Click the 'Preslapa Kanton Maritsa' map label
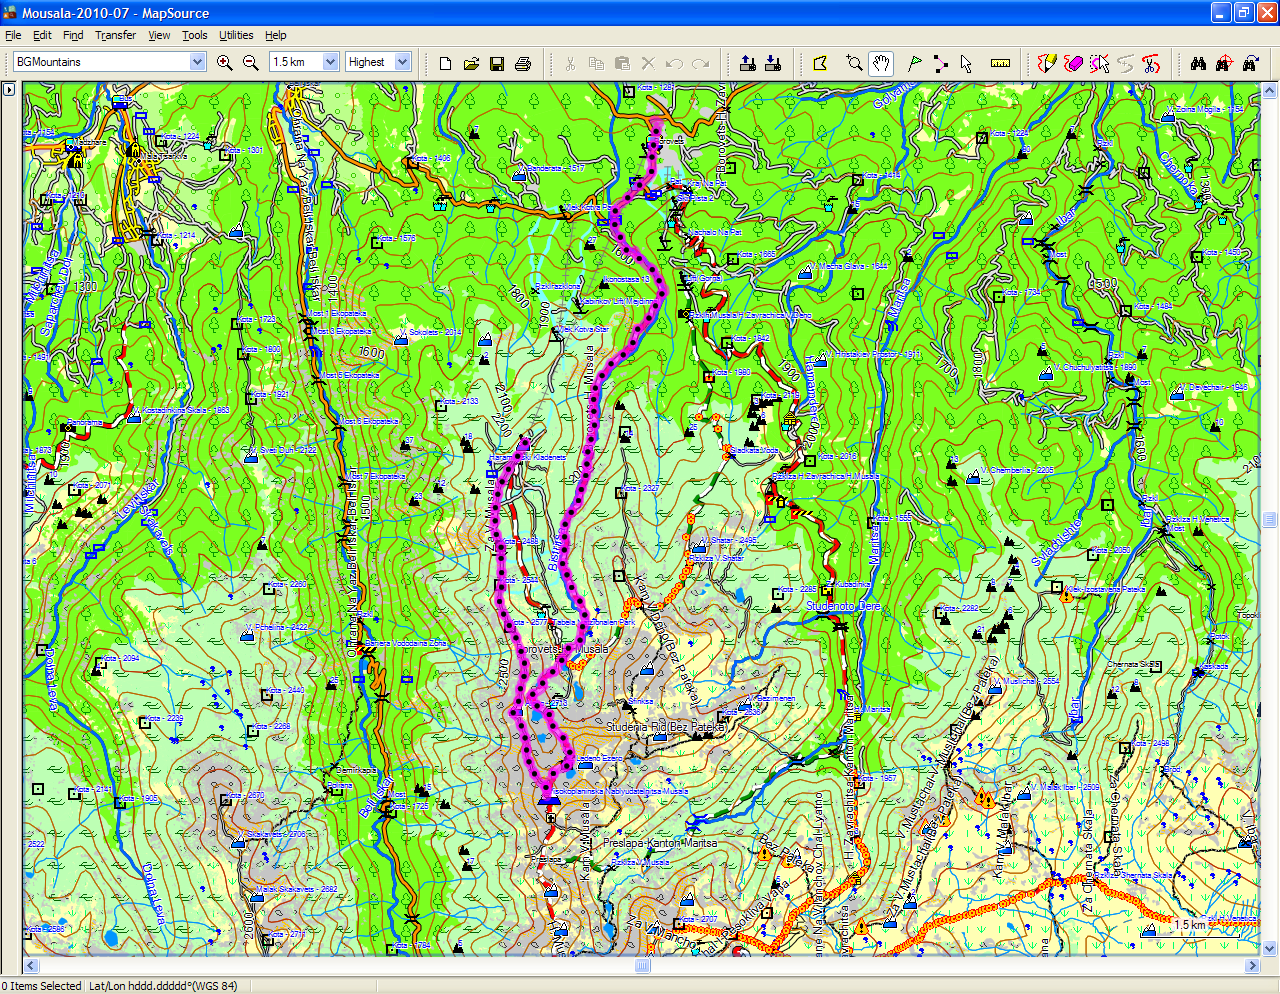 tap(660, 843)
